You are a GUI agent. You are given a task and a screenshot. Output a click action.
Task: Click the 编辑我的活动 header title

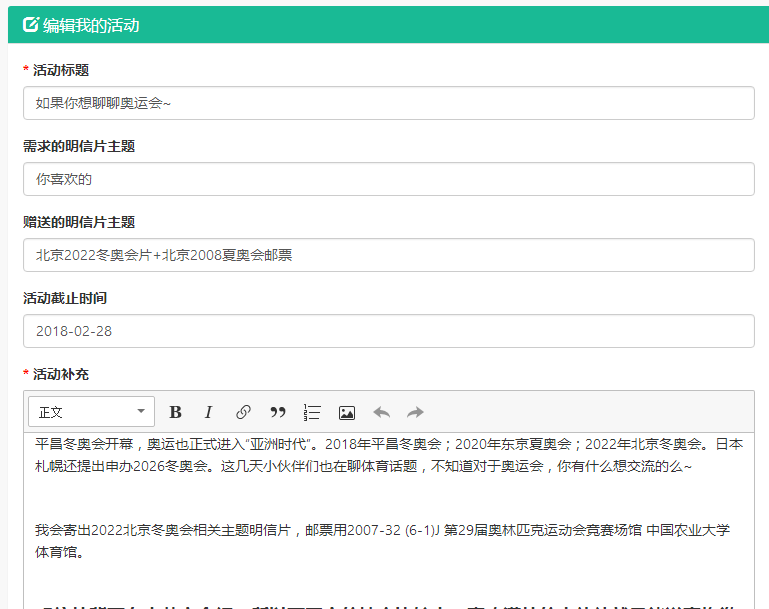[x=91, y=25]
